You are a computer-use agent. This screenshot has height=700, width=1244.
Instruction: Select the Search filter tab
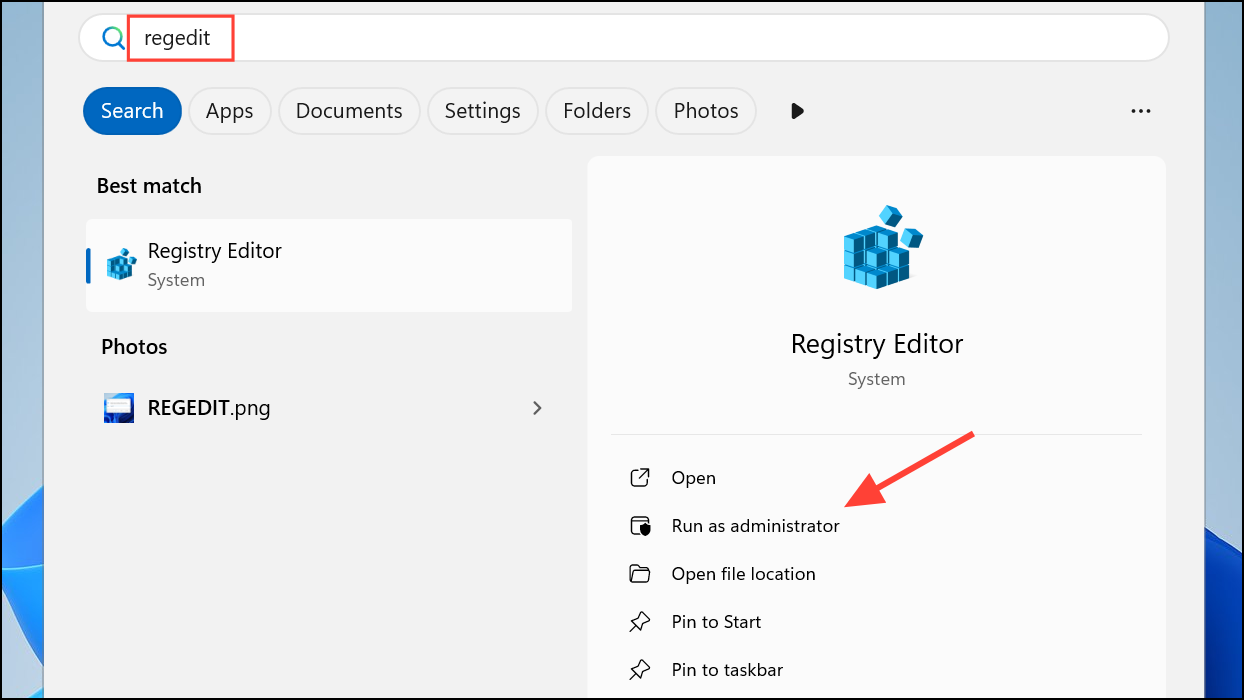click(132, 111)
